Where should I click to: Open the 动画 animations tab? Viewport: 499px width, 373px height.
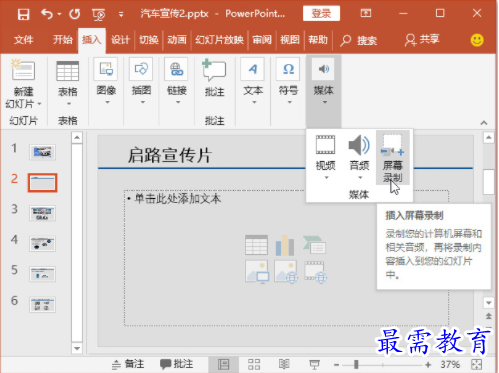177,40
